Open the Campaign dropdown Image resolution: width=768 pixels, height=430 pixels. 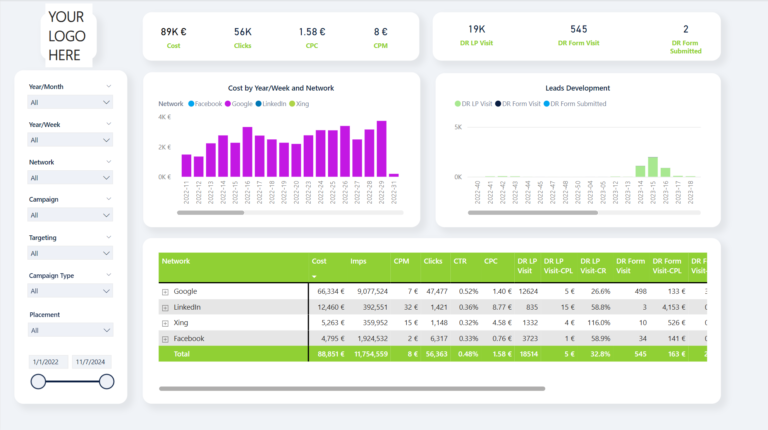[x=70, y=215]
